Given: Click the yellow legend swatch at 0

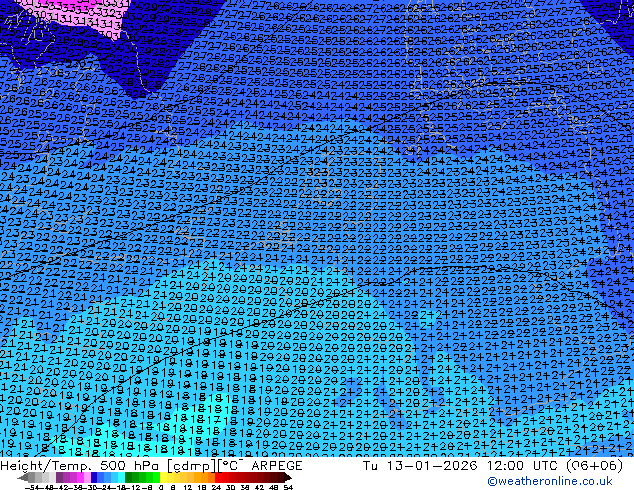Looking at the screenshot, I should pyautogui.click(x=163, y=477).
